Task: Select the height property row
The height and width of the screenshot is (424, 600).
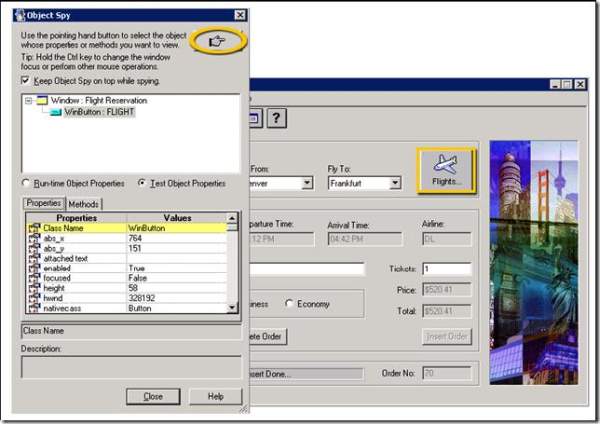Action: [127, 288]
